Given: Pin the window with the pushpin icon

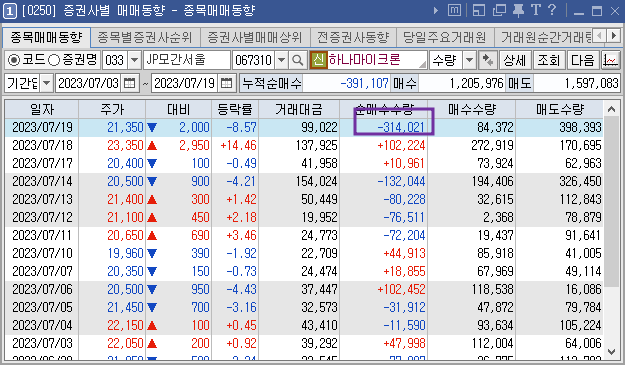Looking at the screenshot, I should [x=518, y=10].
